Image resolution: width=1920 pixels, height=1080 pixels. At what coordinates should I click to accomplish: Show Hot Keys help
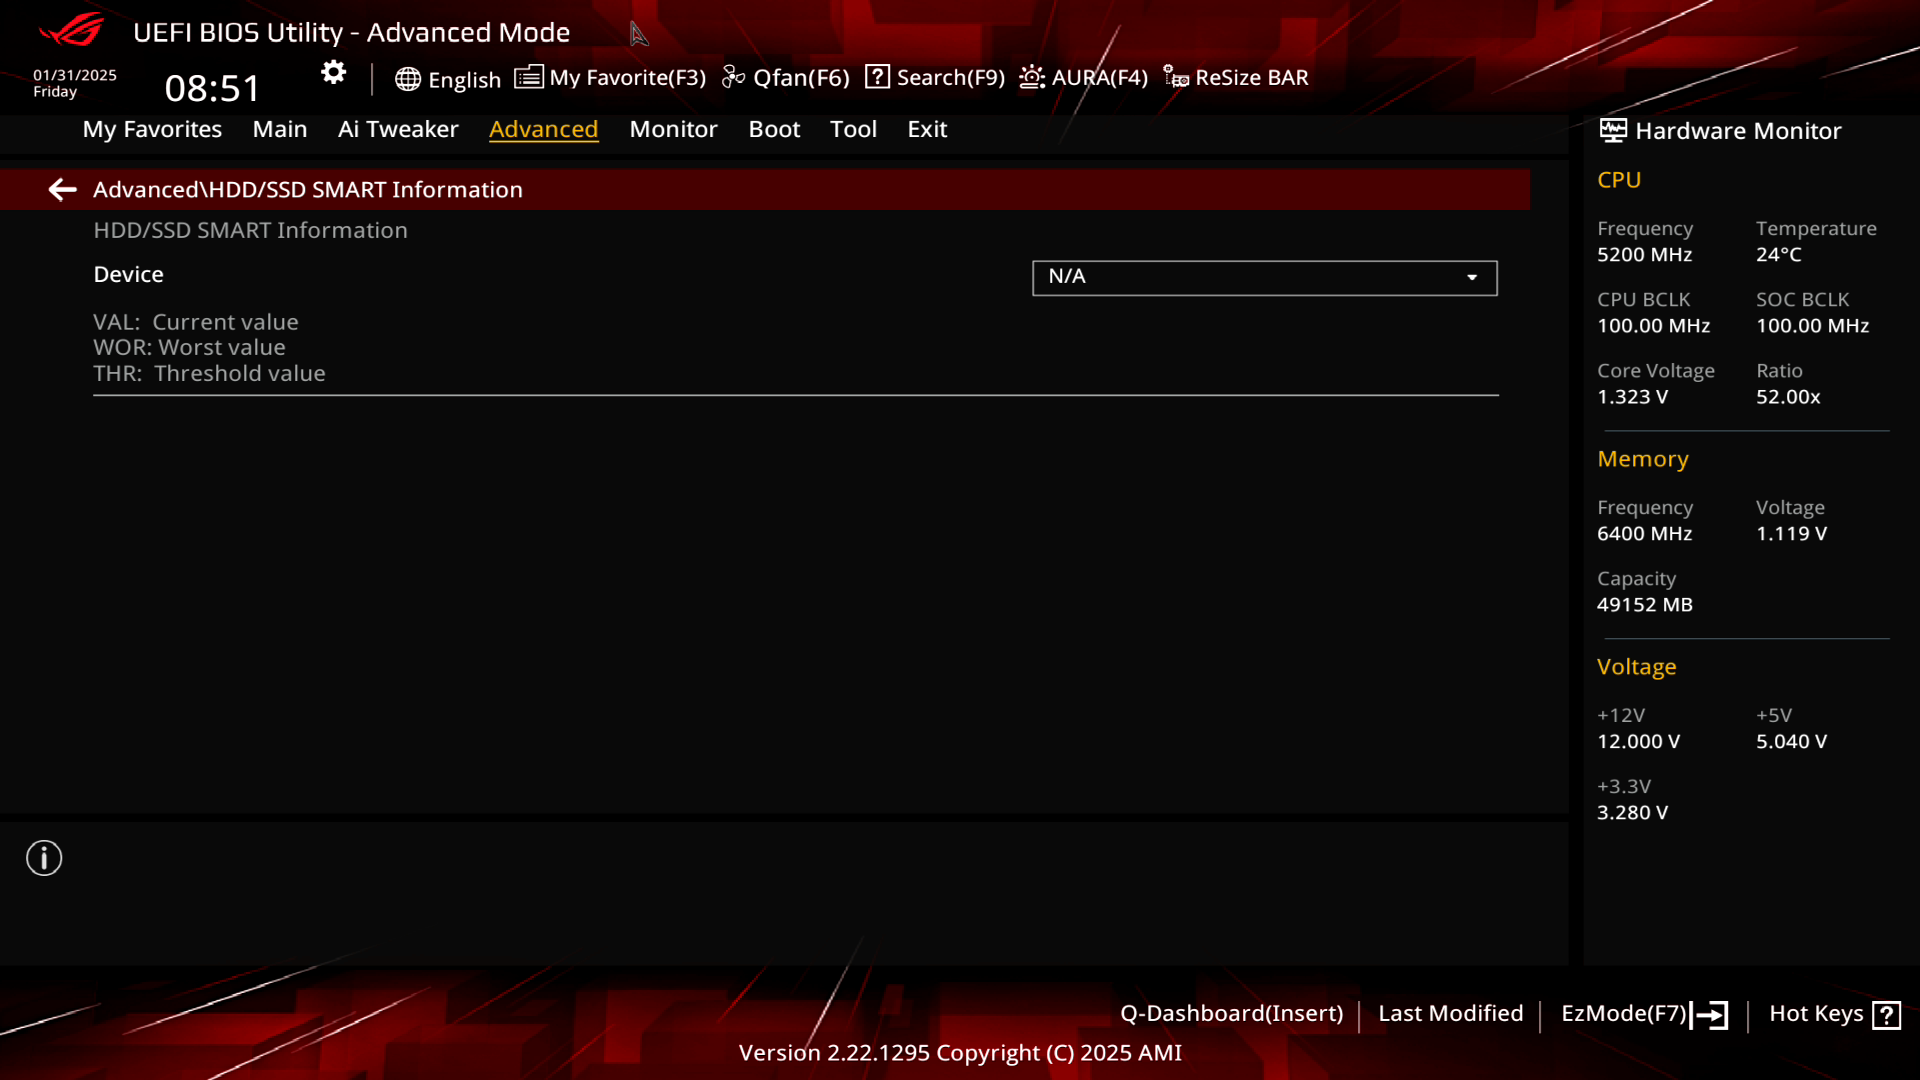point(1816,1013)
